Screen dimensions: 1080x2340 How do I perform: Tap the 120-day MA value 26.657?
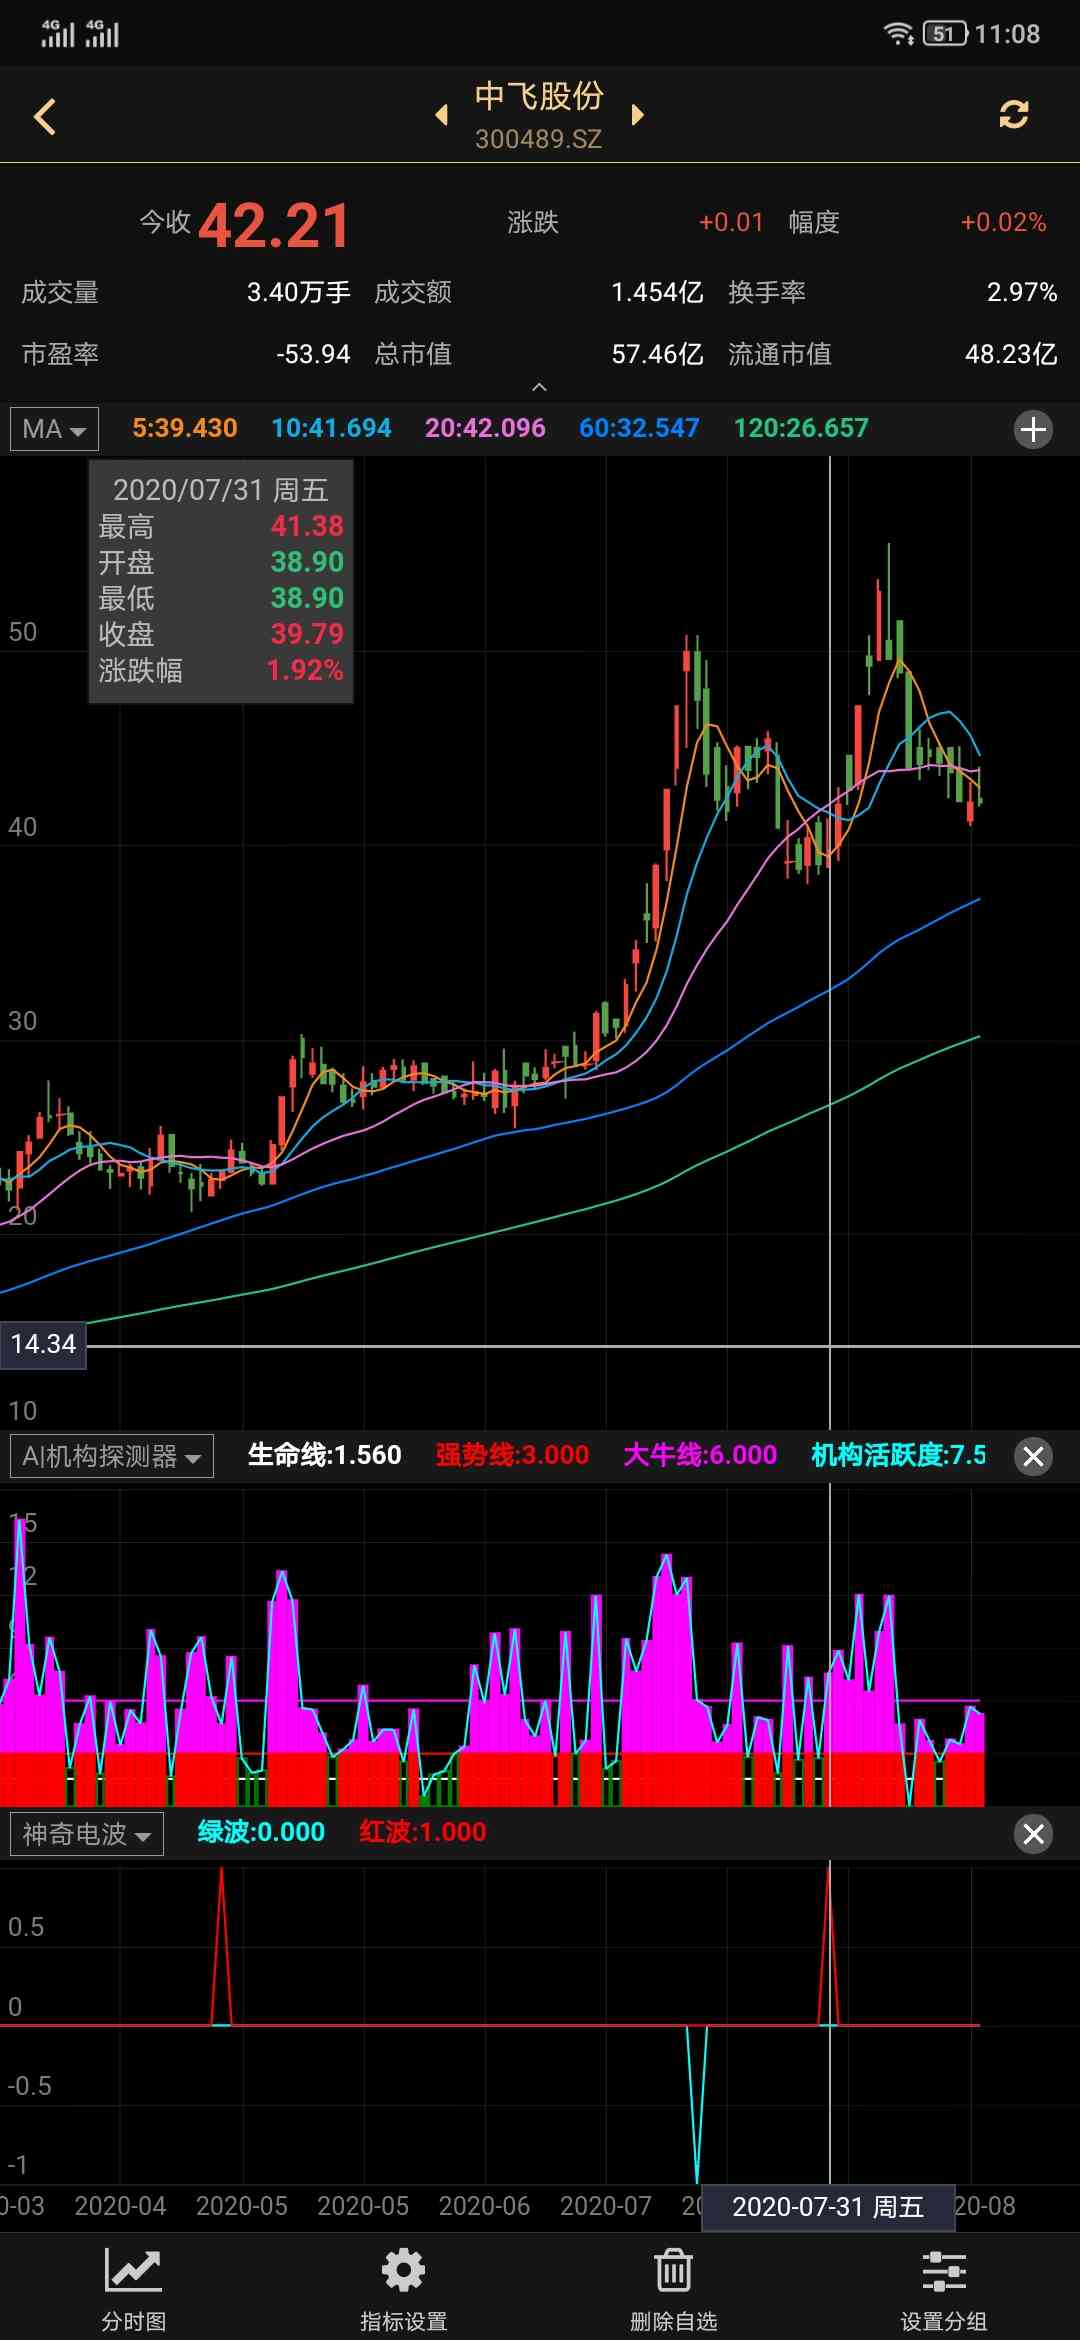point(800,428)
